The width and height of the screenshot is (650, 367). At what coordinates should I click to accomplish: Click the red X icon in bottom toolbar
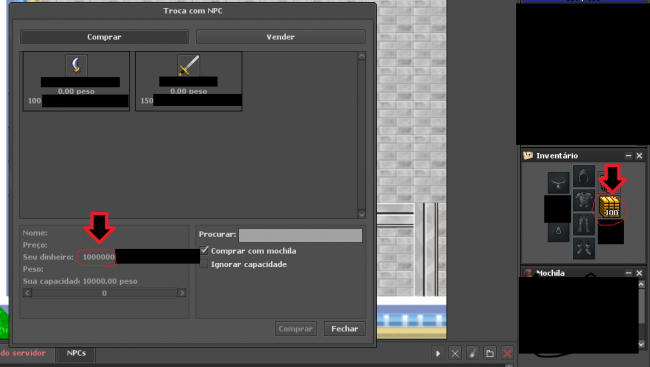507,353
